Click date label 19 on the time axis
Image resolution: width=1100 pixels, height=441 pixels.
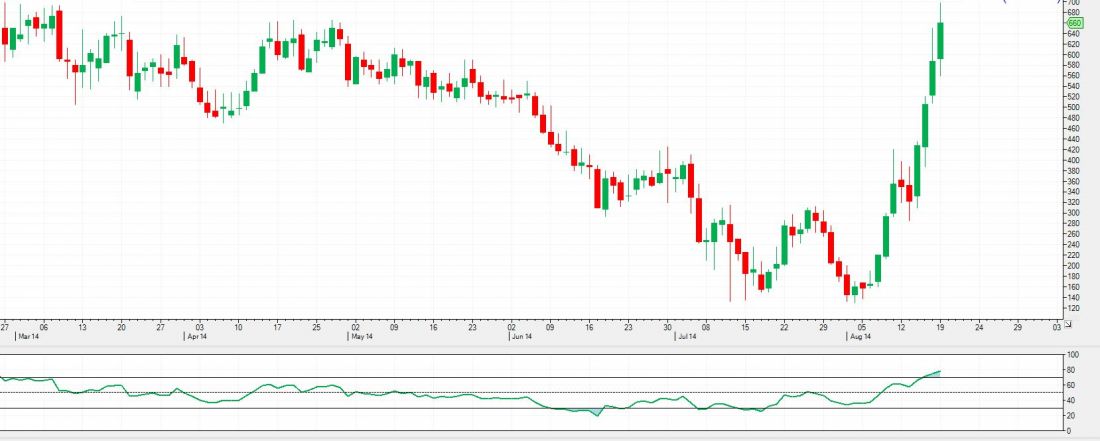940,326
